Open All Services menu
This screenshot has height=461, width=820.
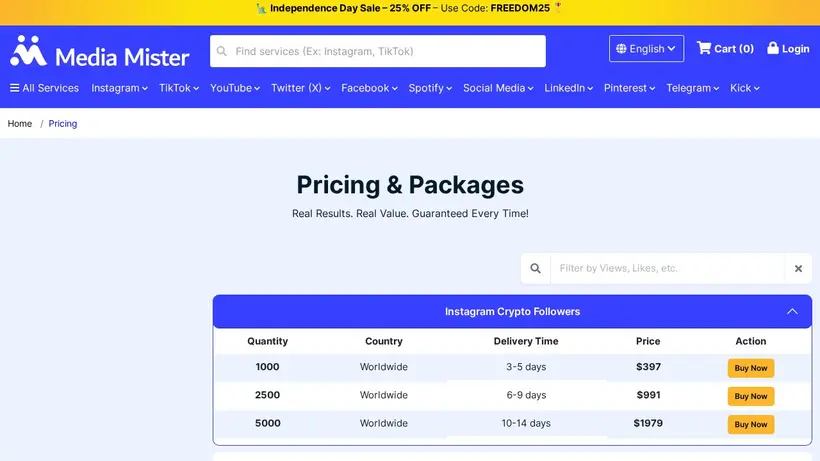coord(44,88)
